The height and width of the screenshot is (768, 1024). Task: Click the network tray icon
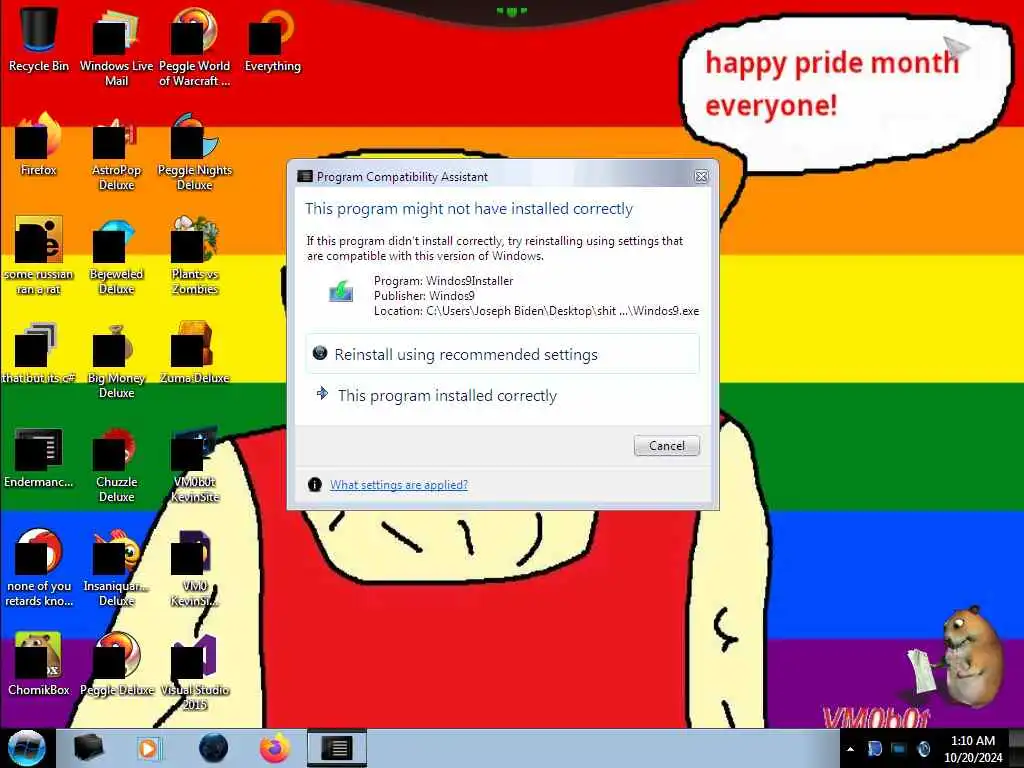(x=899, y=749)
